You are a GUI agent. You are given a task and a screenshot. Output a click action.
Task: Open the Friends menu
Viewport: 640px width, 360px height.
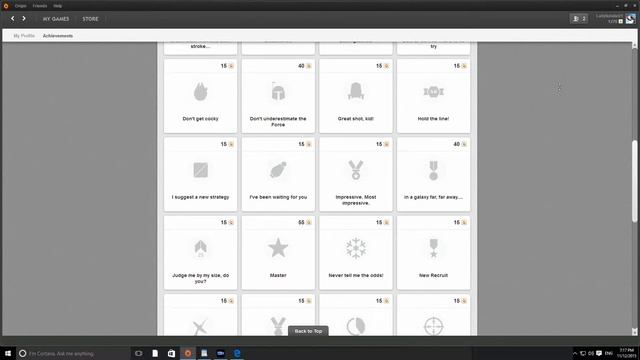click(x=40, y=6)
